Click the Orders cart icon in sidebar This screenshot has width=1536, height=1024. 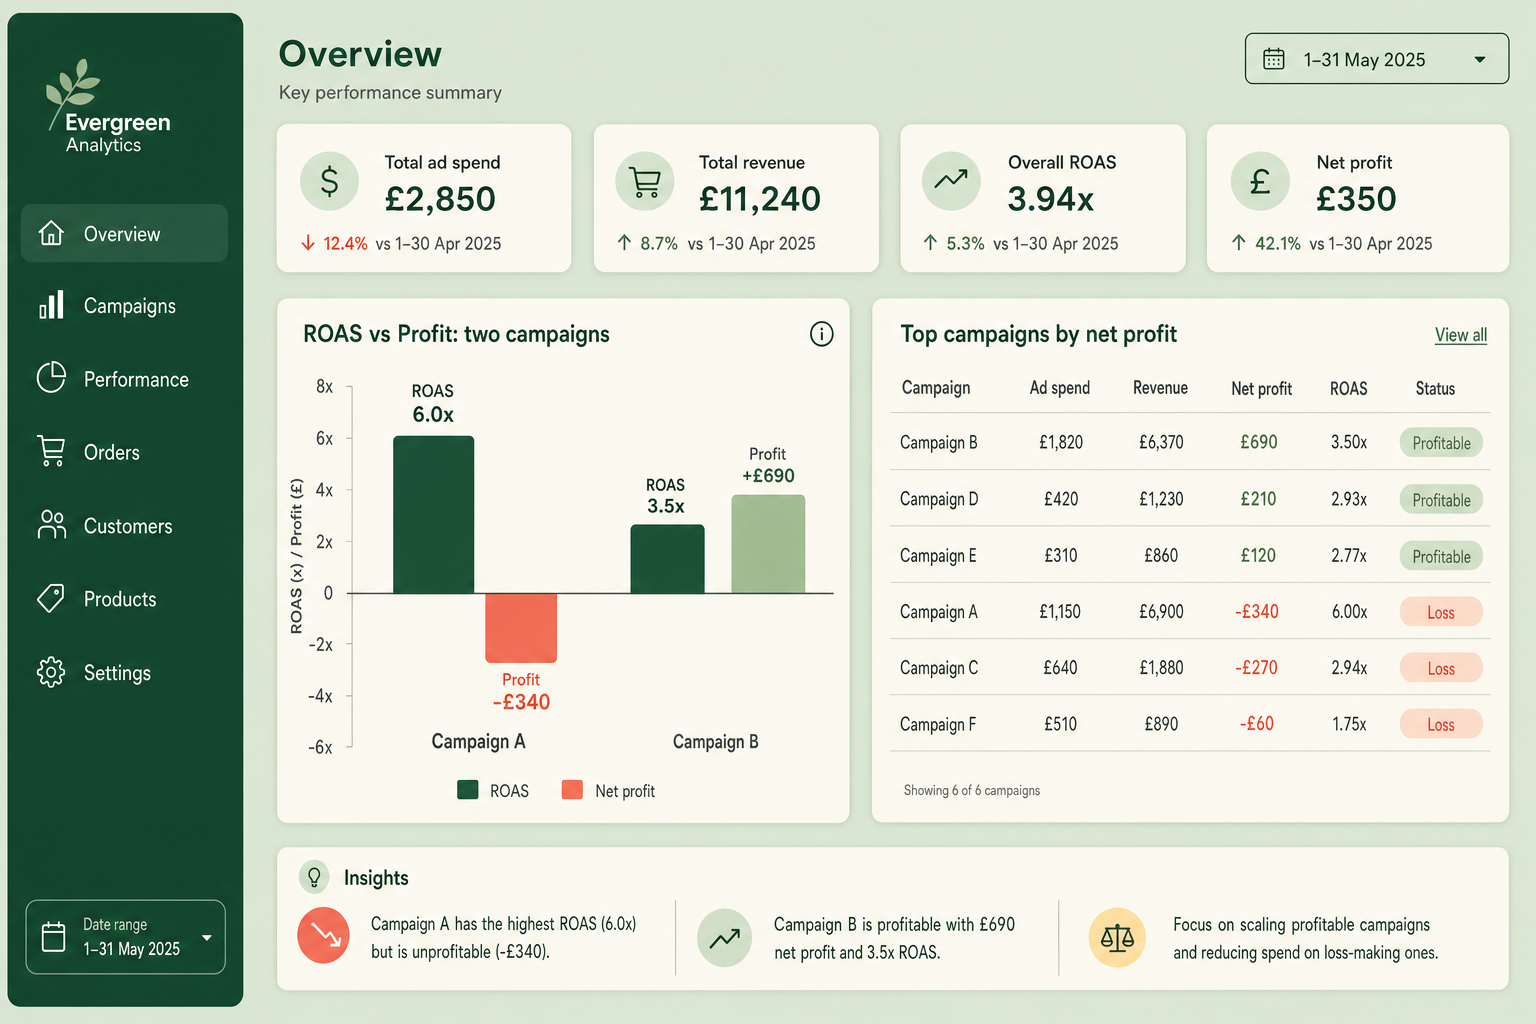(51, 451)
